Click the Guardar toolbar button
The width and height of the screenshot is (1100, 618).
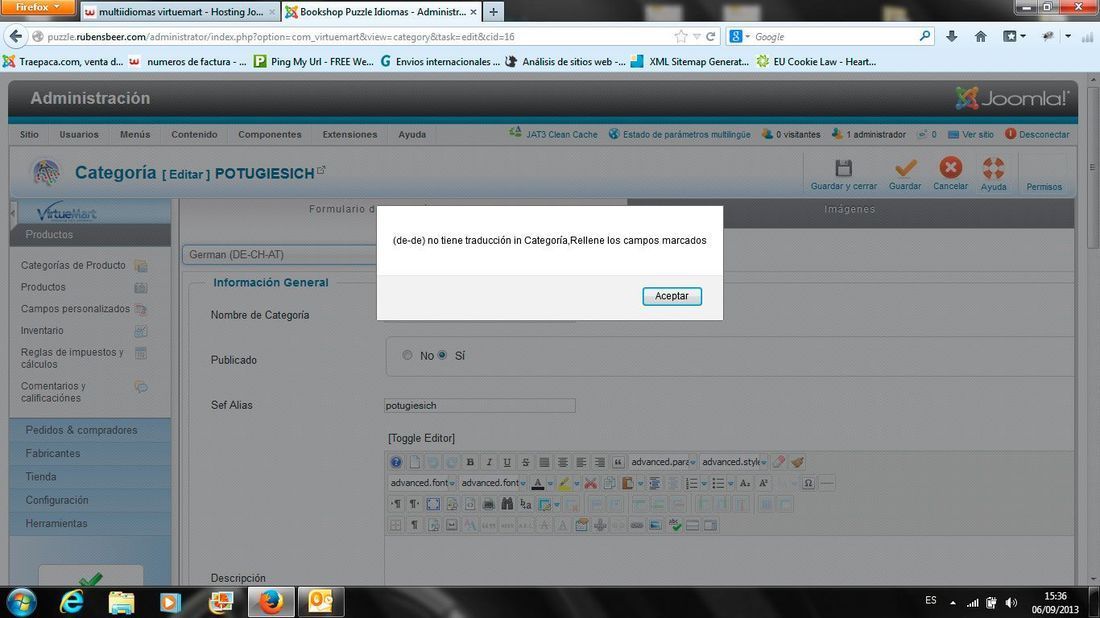click(905, 175)
